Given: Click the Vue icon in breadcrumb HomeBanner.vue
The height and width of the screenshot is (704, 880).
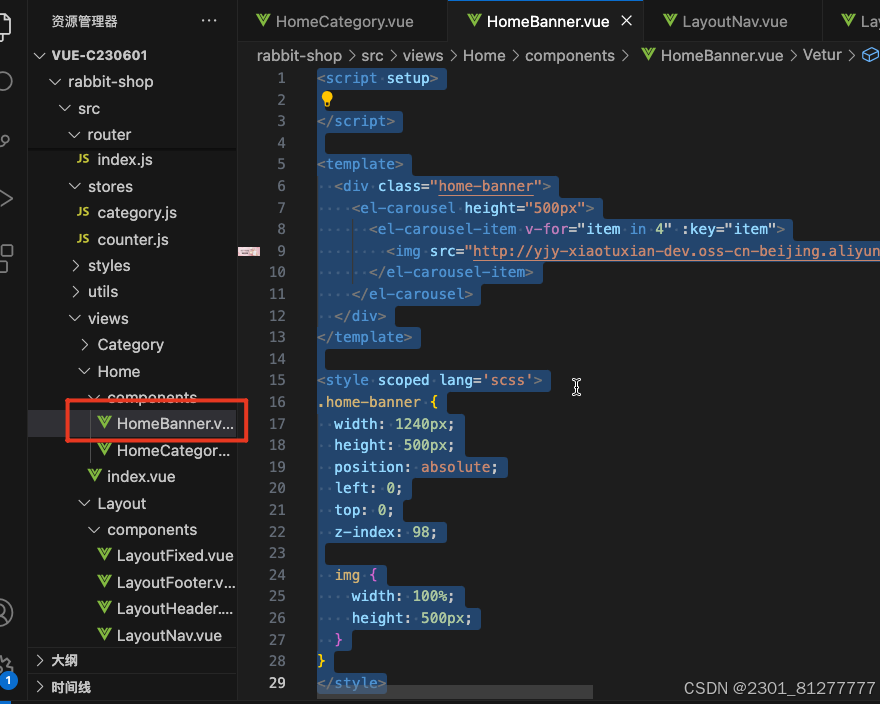Looking at the screenshot, I should (649, 54).
